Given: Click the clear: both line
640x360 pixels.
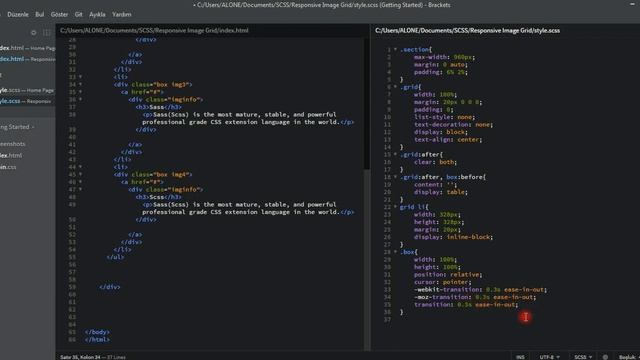Looking at the screenshot, I should click(435, 162).
